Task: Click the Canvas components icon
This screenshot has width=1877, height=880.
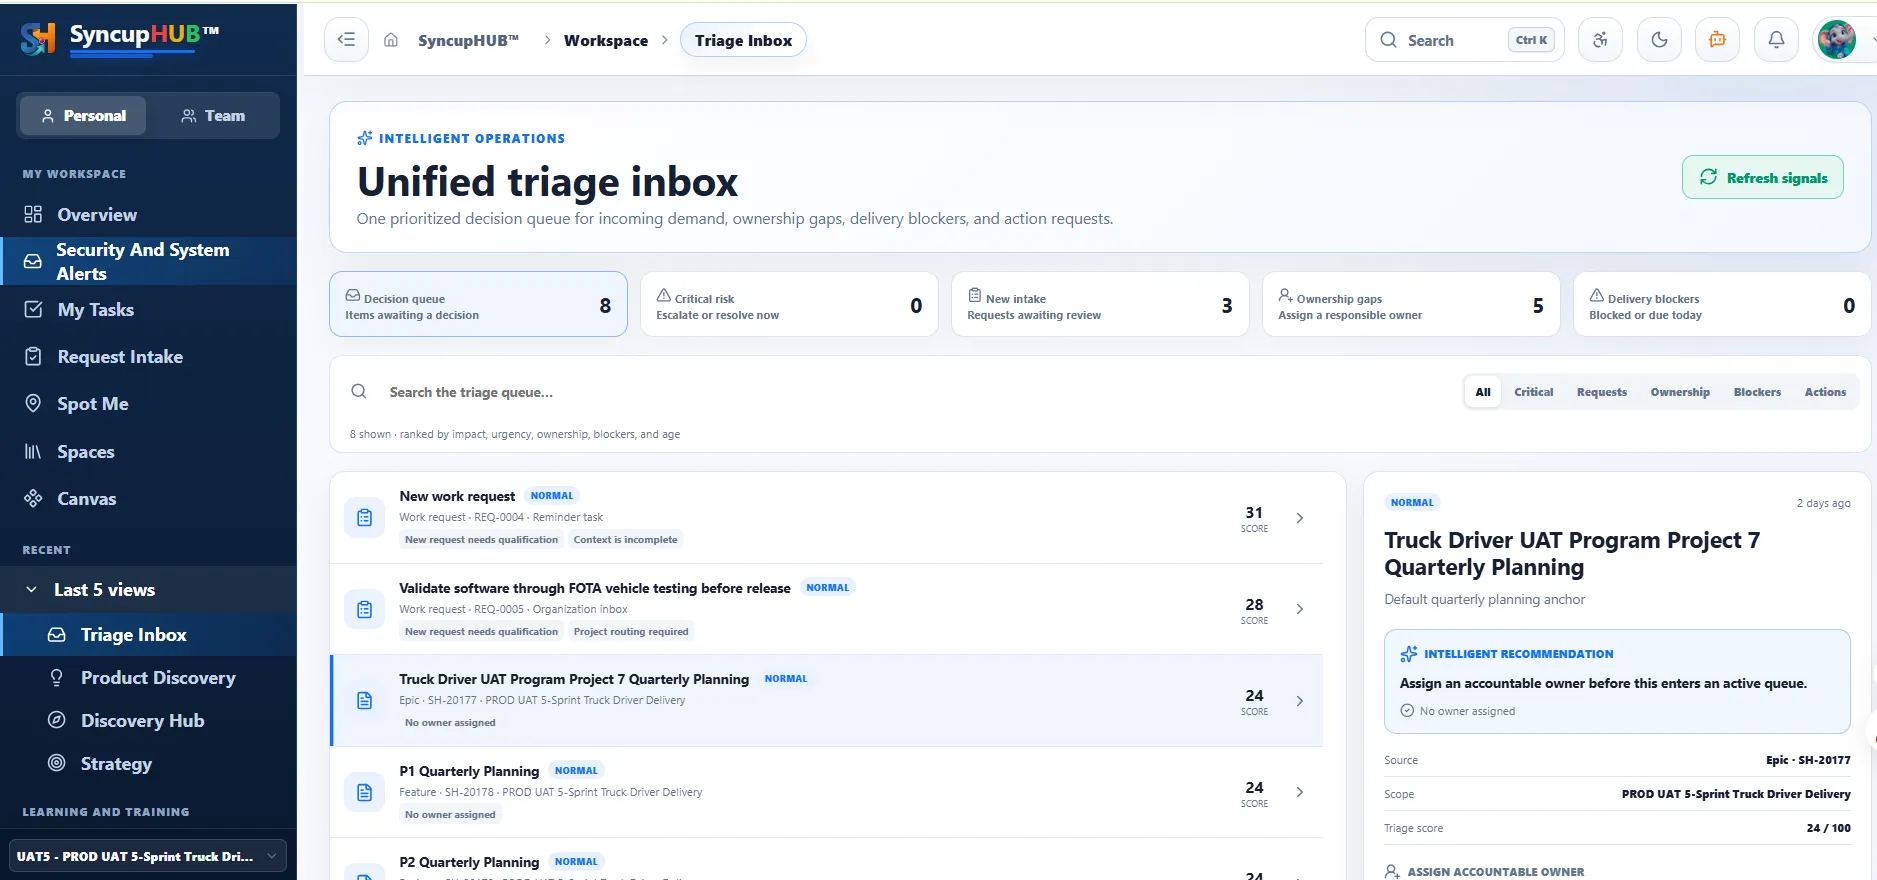Action: coord(33,498)
